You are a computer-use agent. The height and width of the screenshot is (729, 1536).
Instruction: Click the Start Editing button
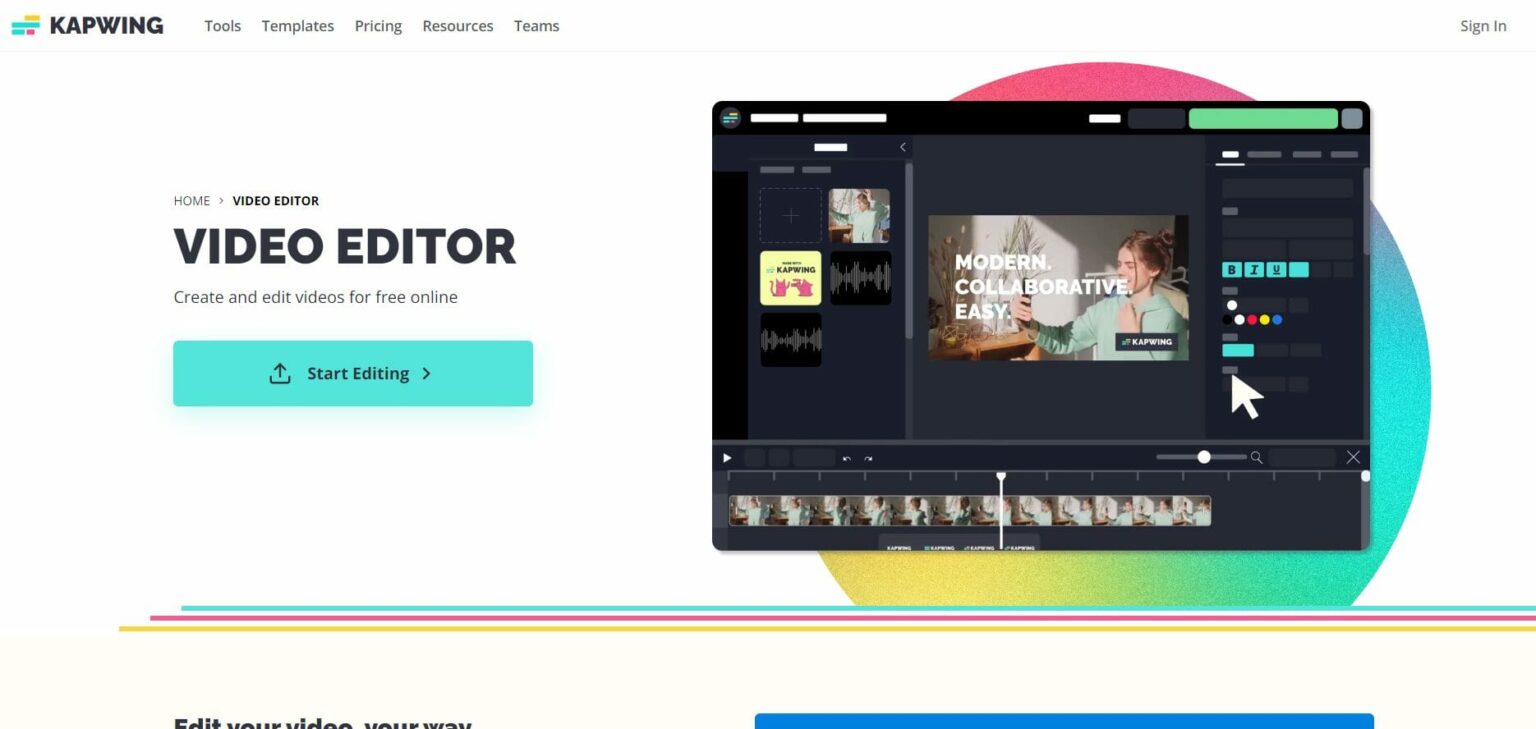coord(352,373)
